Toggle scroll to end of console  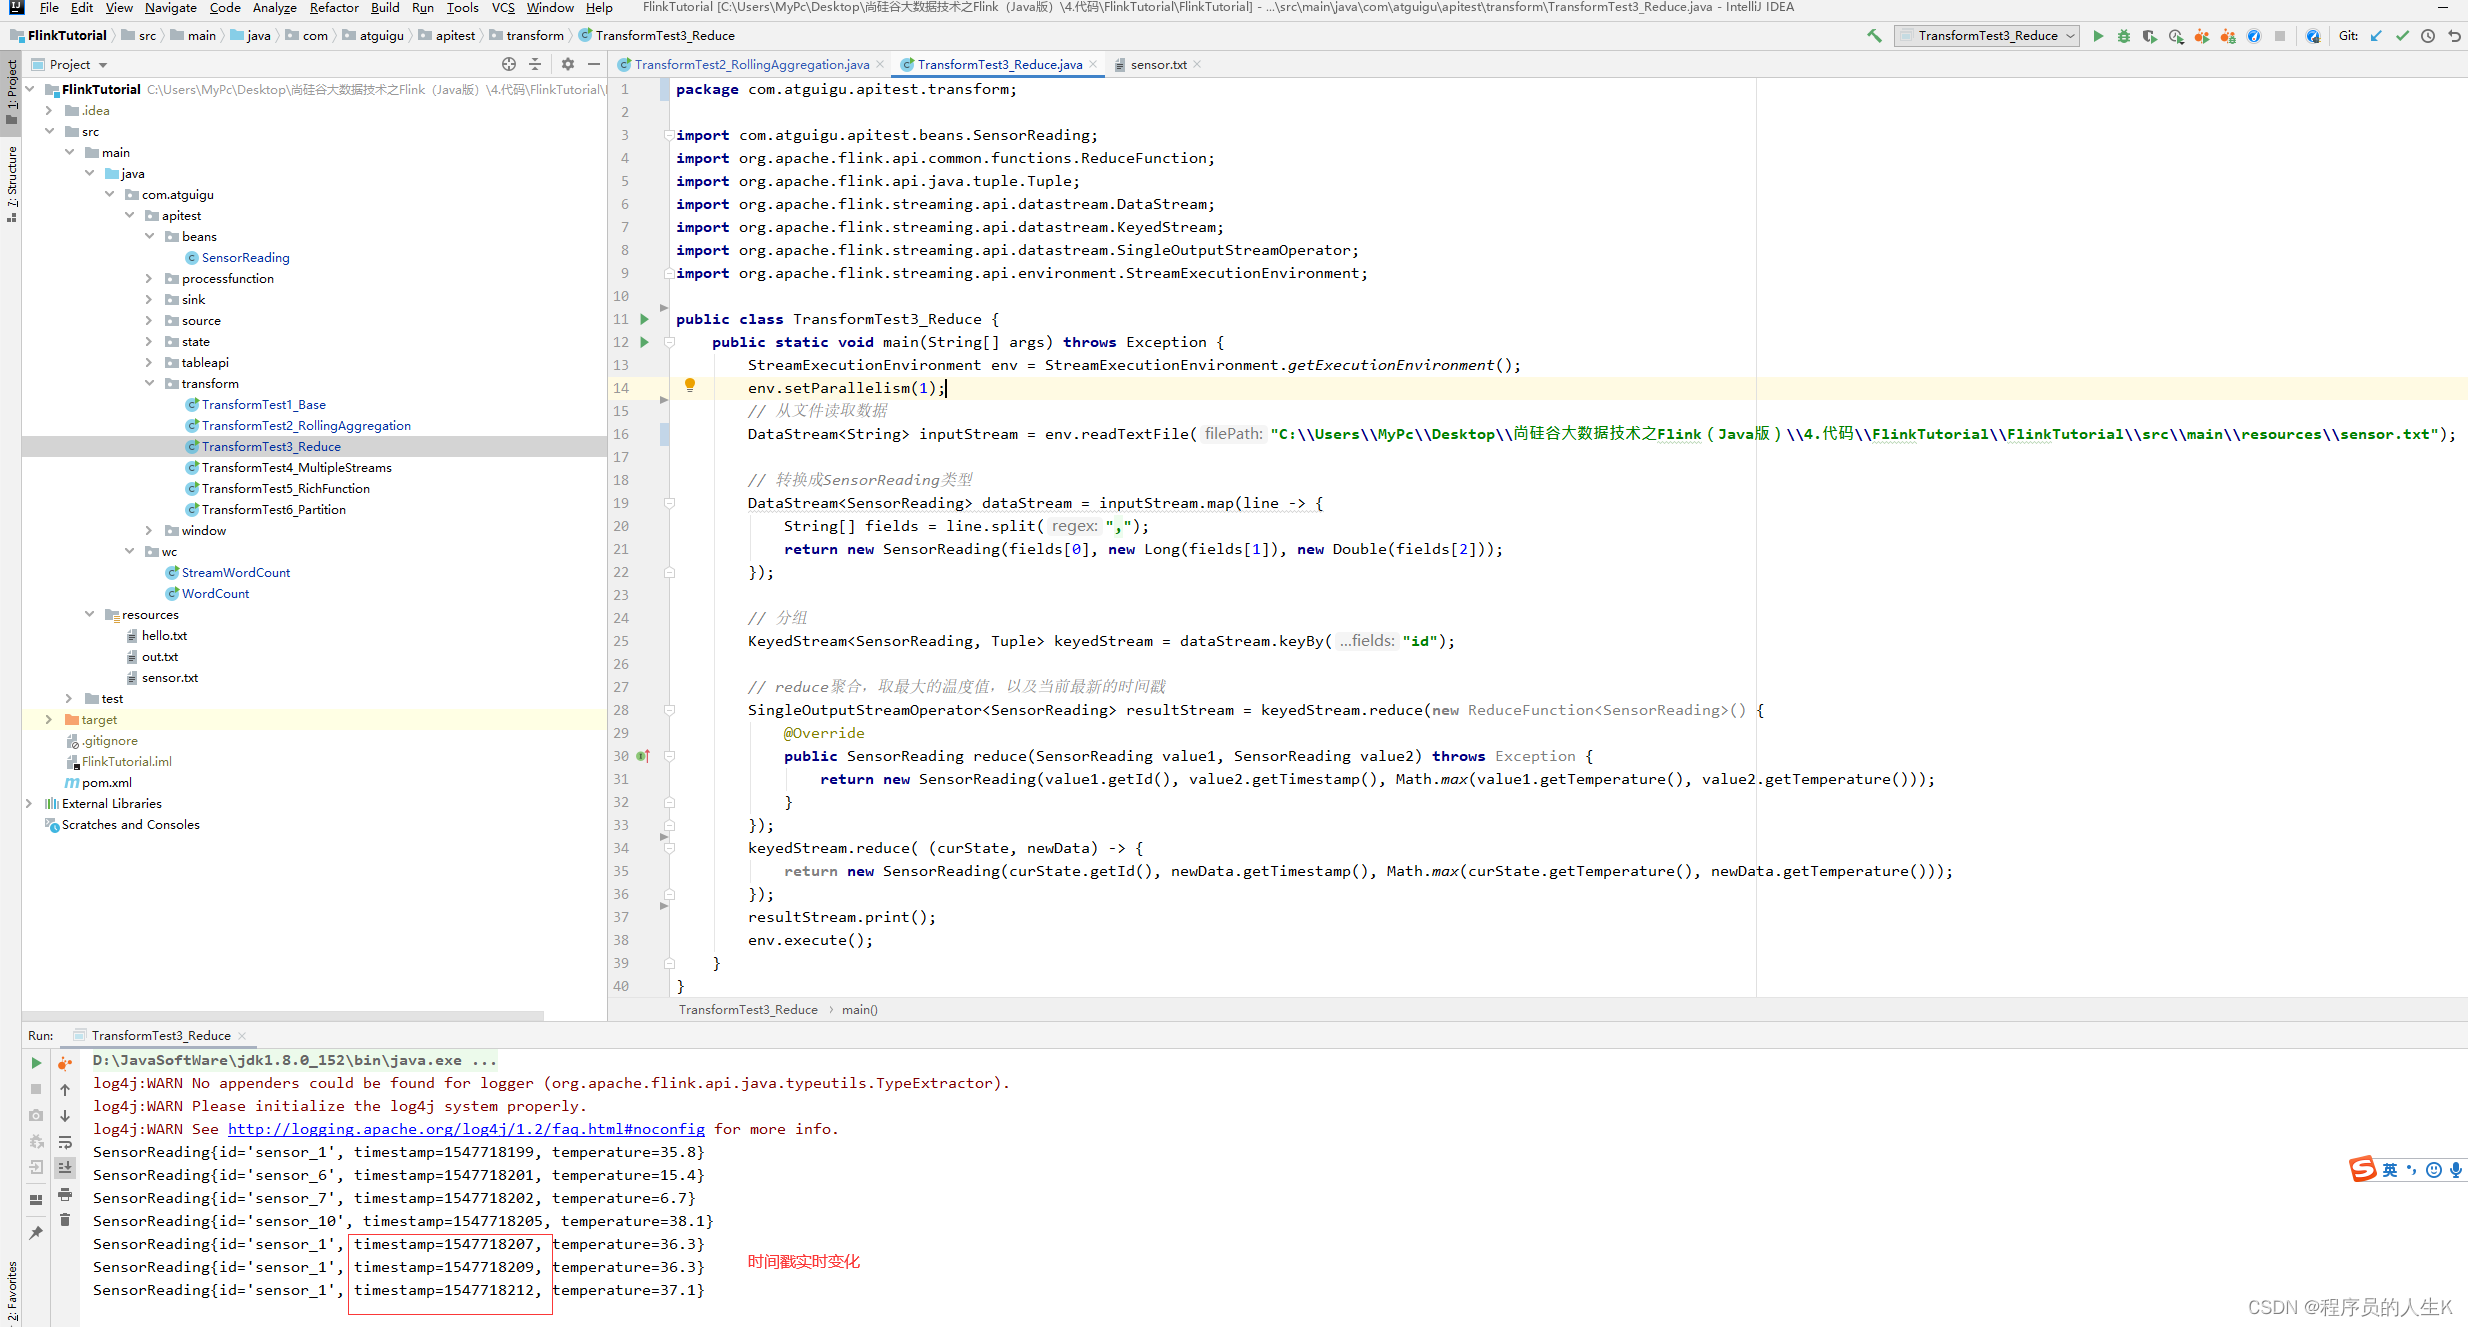click(65, 1168)
